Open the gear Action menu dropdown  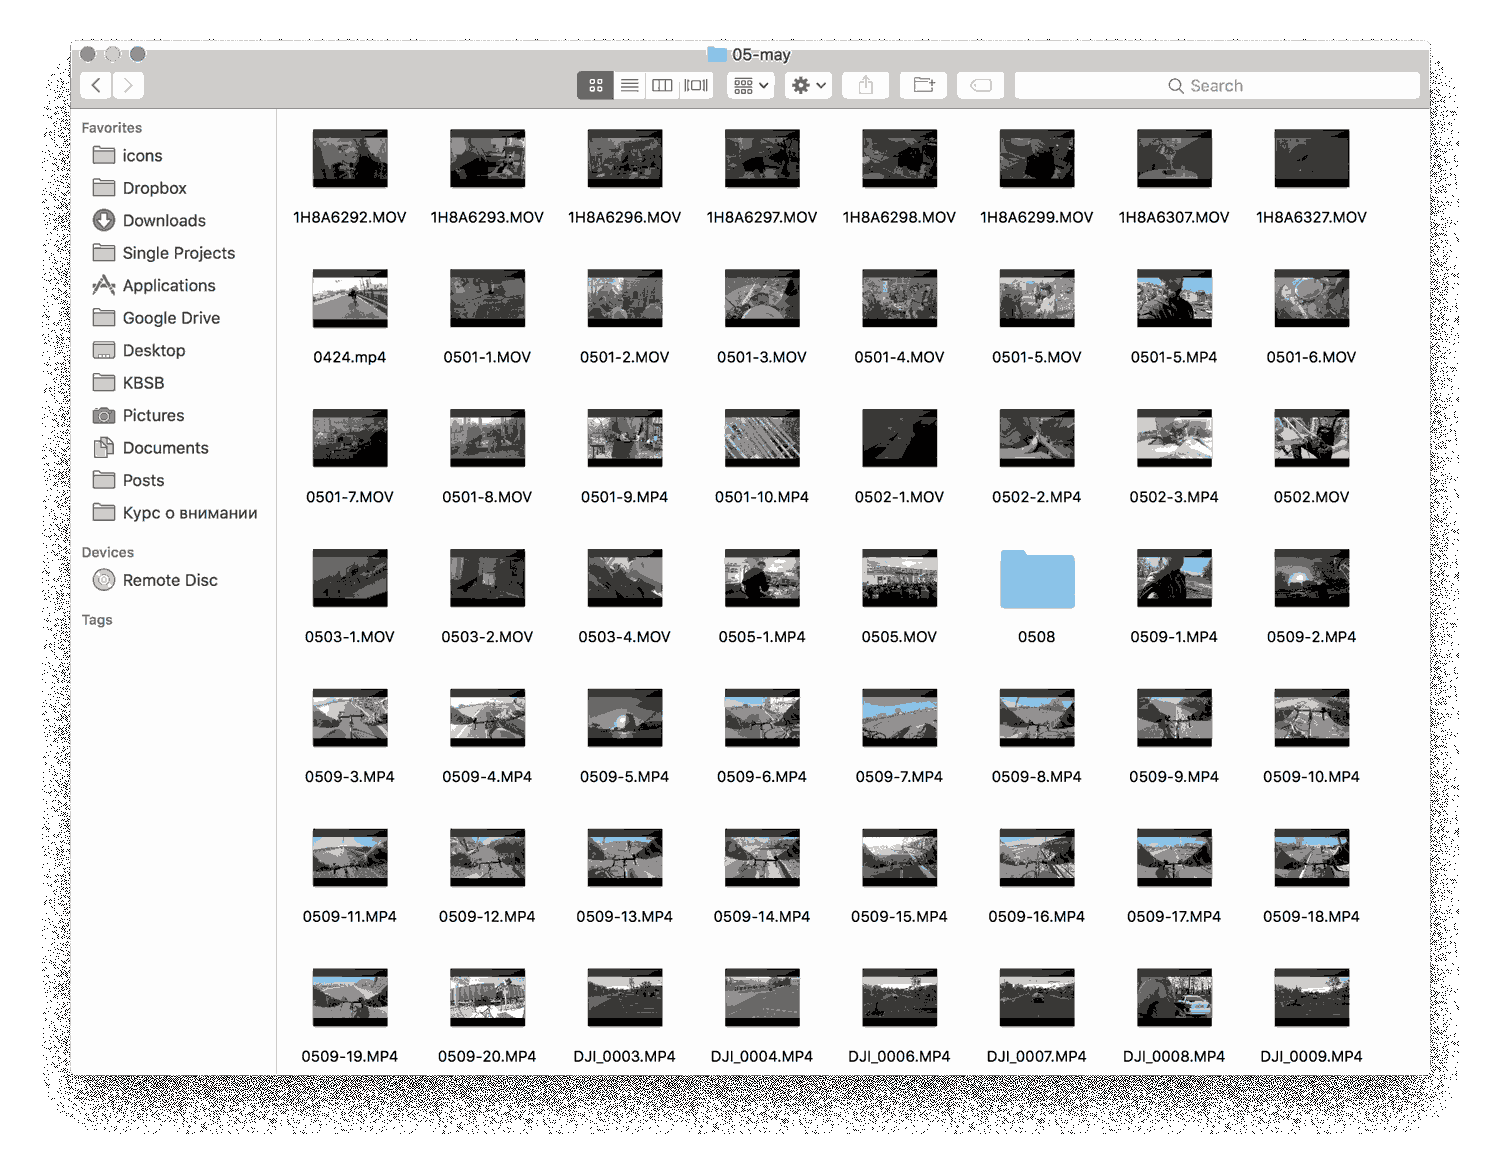(x=808, y=86)
